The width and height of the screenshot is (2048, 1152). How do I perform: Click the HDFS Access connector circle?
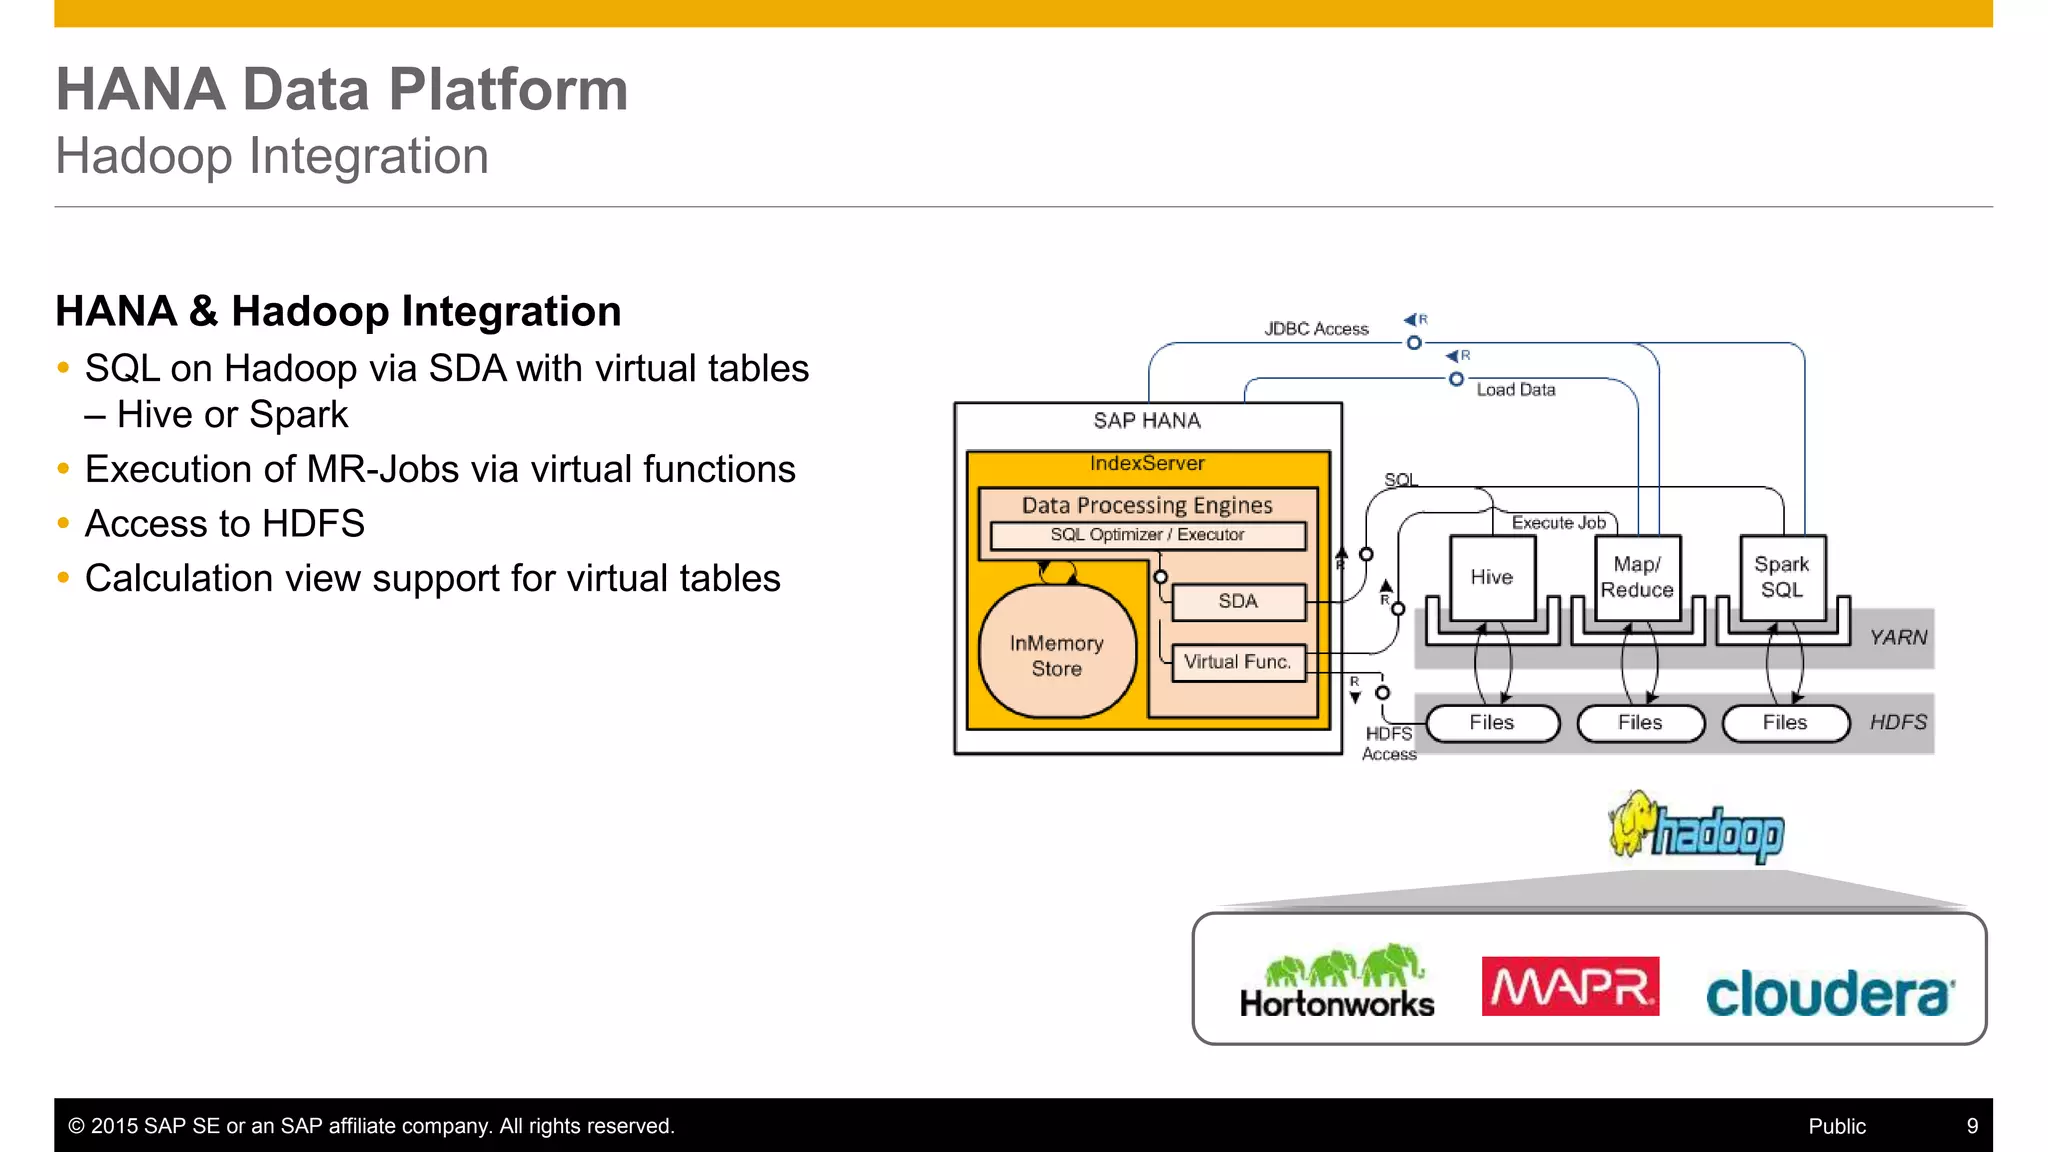(1382, 693)
